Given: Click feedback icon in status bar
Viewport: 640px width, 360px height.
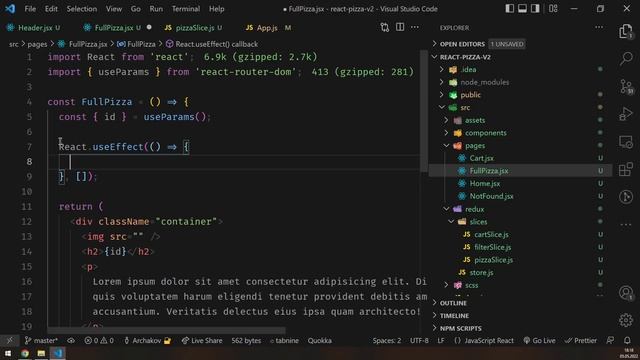Looking at the screenshot, I should (x=610, y=340).
